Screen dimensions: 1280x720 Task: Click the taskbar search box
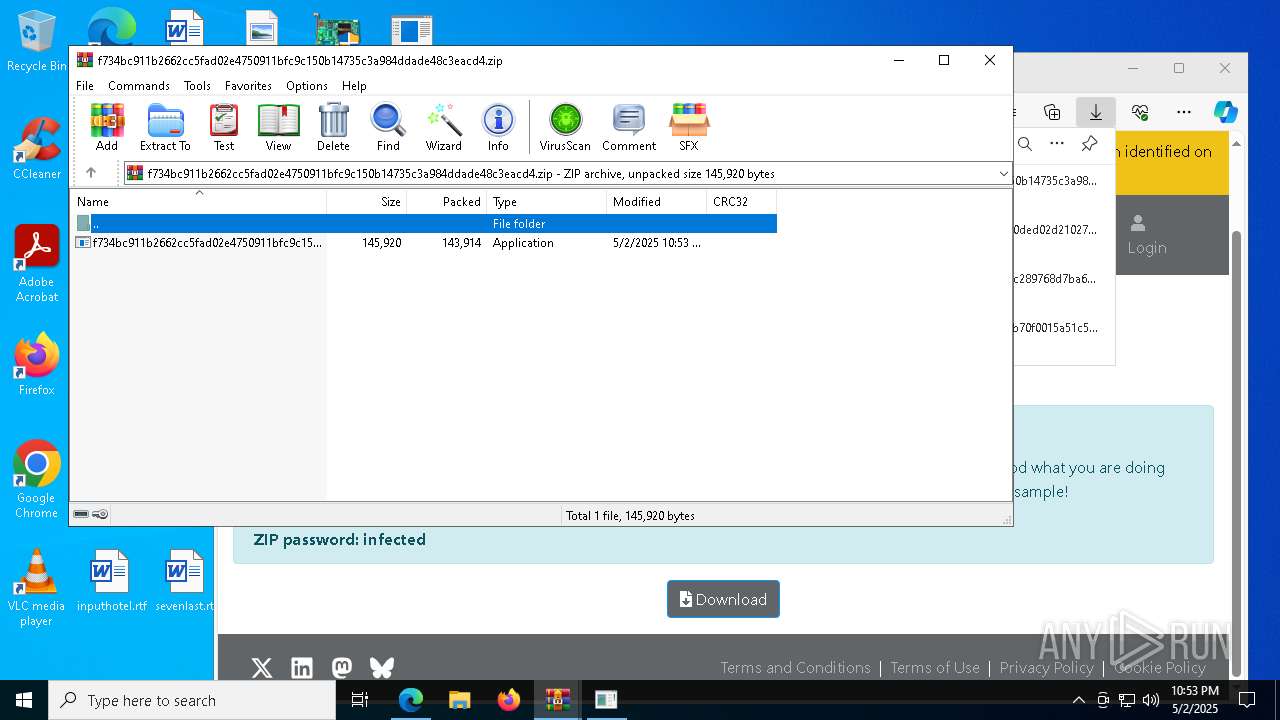(x=192, y=700)
